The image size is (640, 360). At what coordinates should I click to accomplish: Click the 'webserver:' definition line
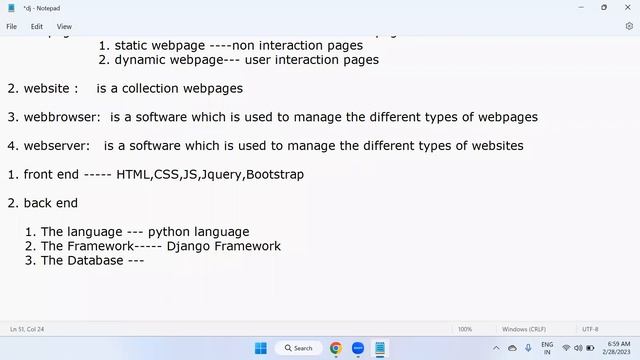265,146
